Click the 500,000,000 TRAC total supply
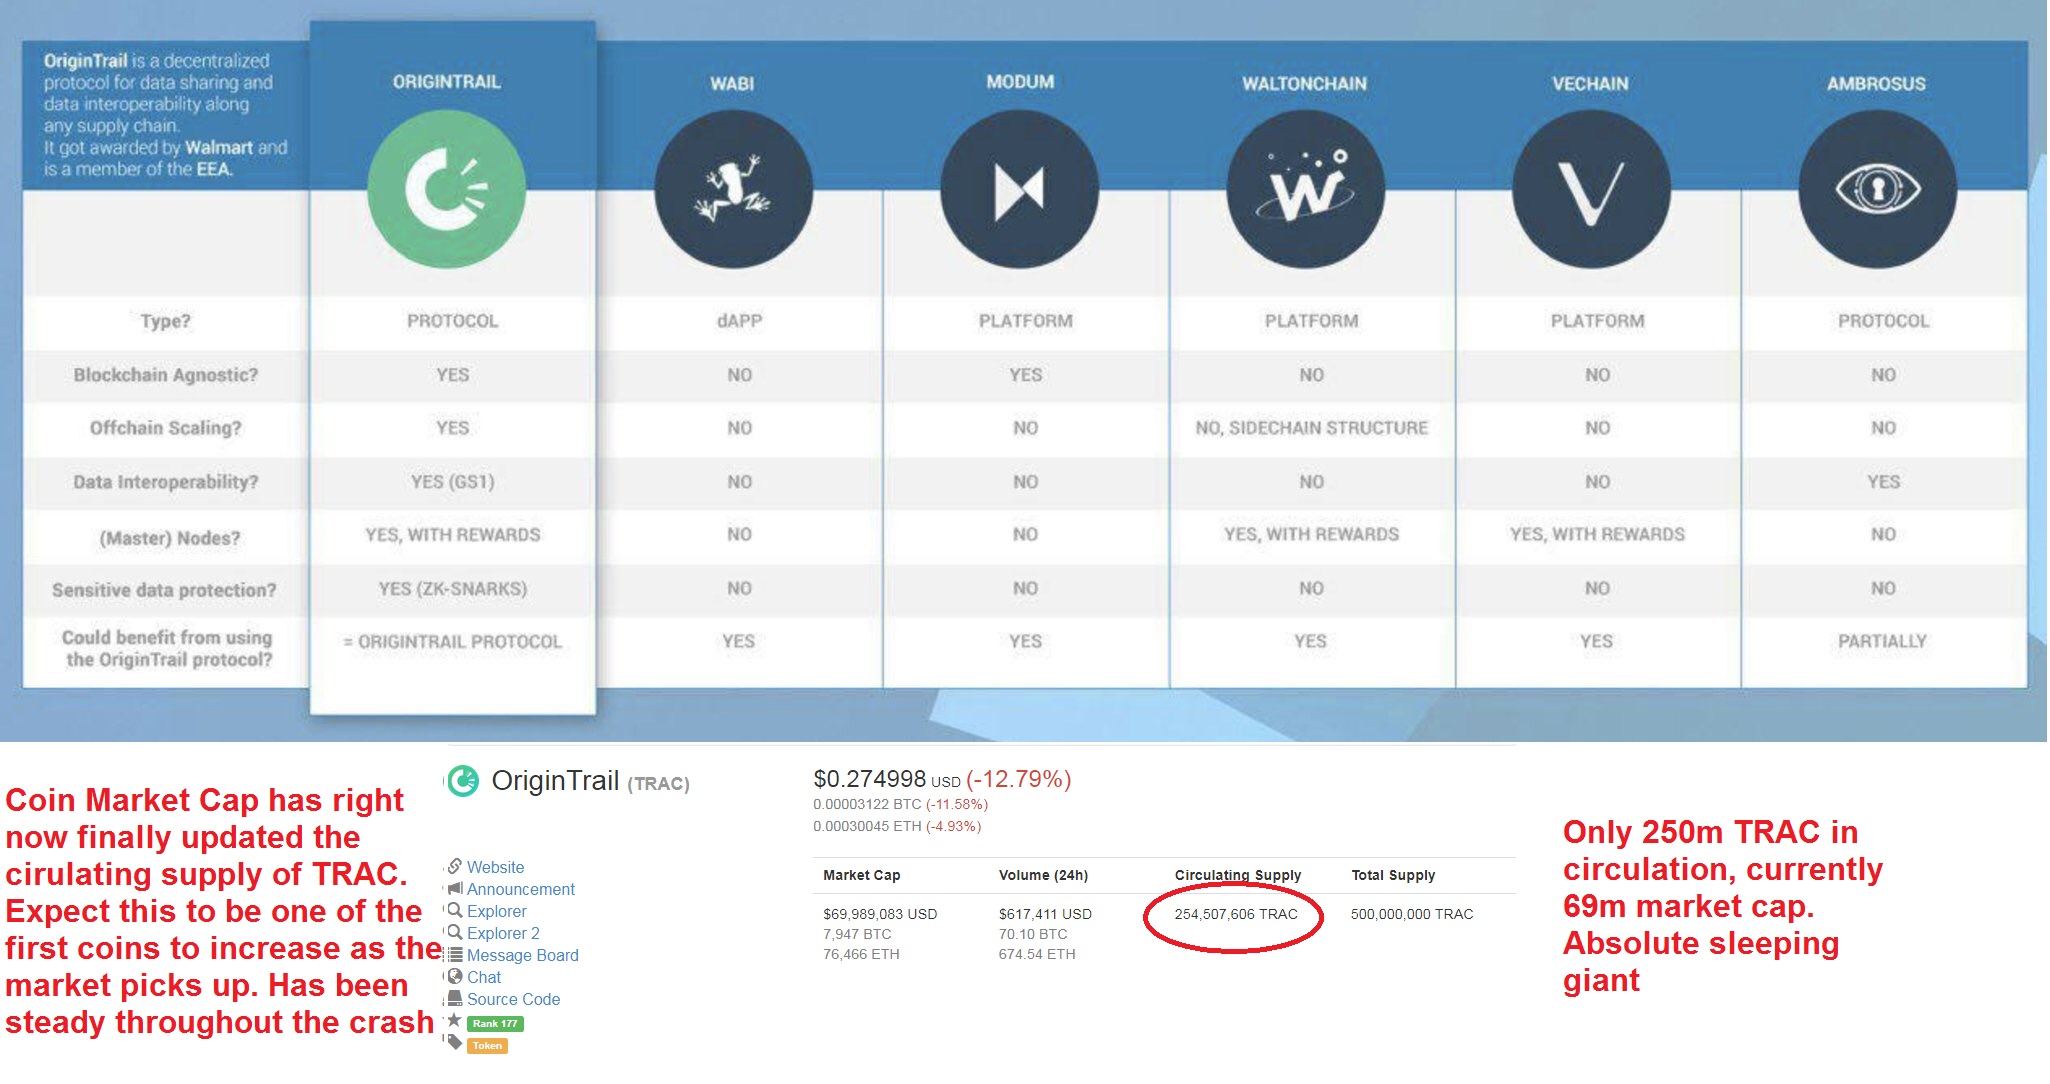This screenshot has width=2050, height=1084. (x=1412, y=914)
